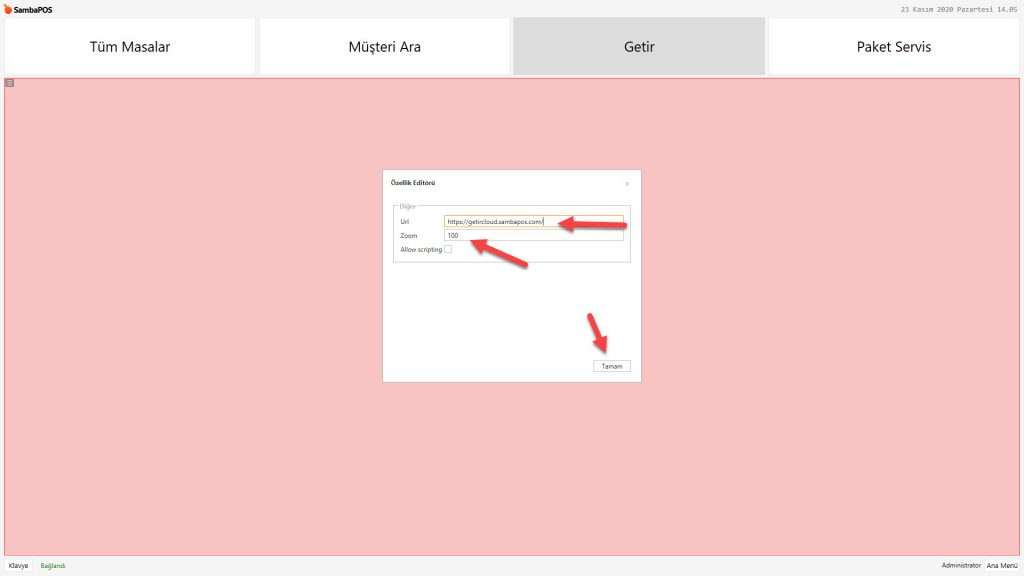Select the Getir tab
Image resolution: width=1024 pixels, height=576 pixels.
[638, 47]
